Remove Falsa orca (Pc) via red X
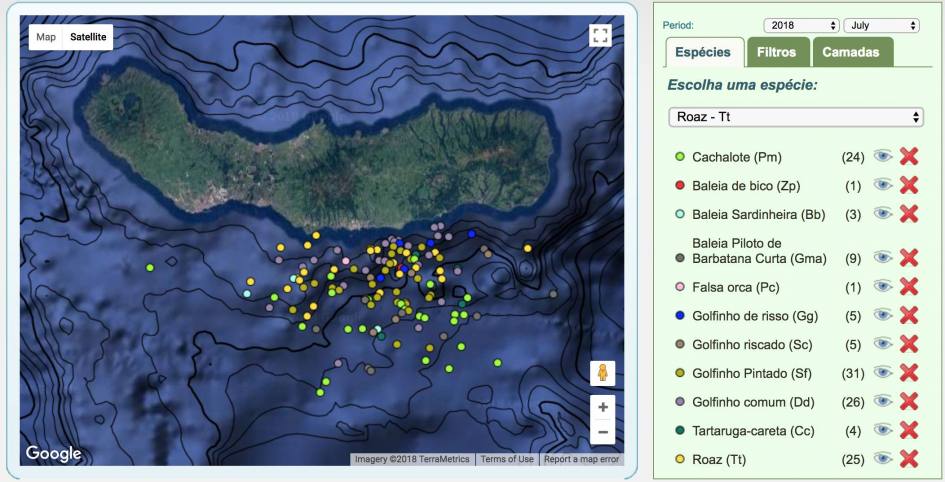 tap(909, 287)
